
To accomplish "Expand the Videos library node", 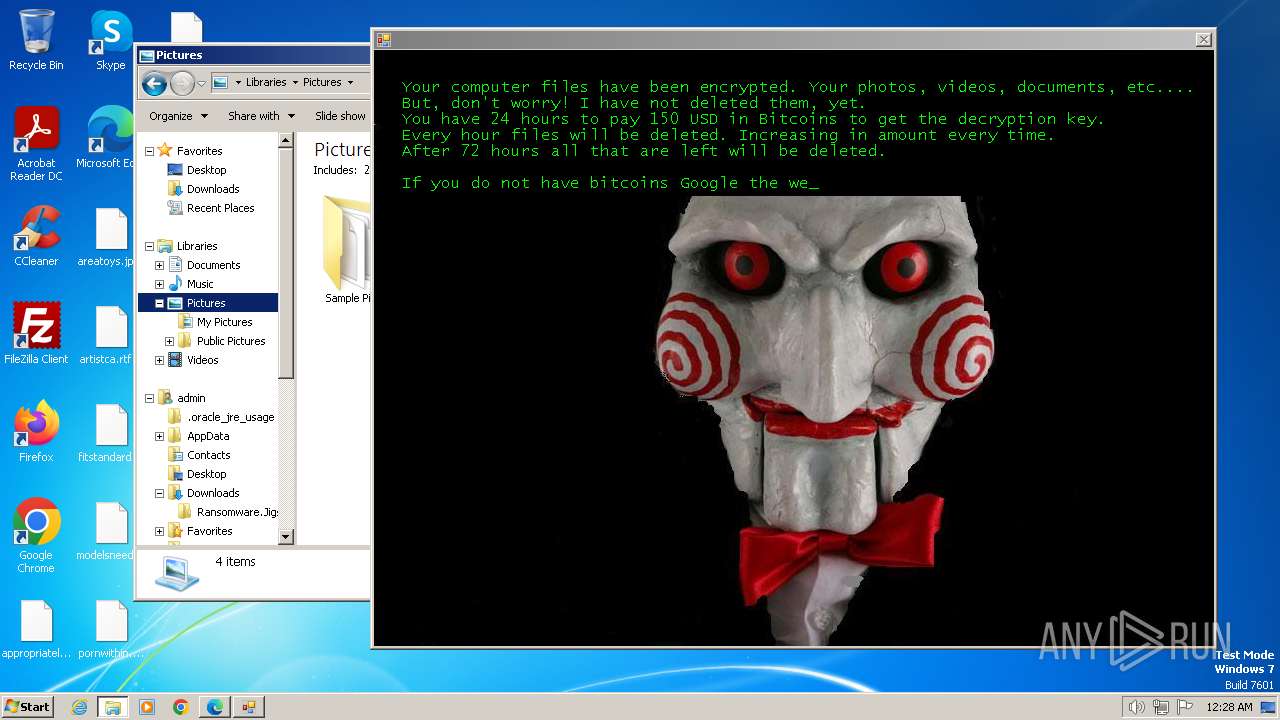I will [x=159, y=360].
